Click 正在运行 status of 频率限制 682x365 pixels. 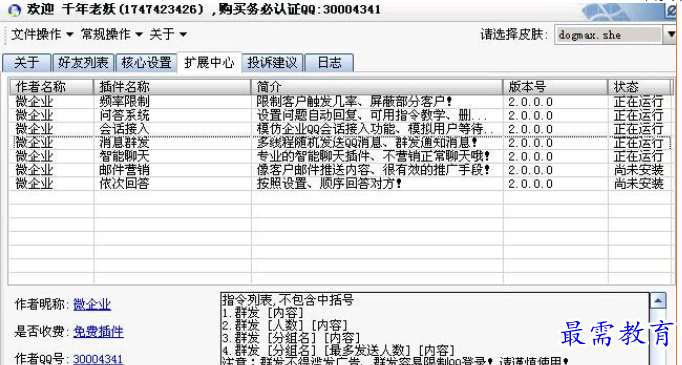639,102
